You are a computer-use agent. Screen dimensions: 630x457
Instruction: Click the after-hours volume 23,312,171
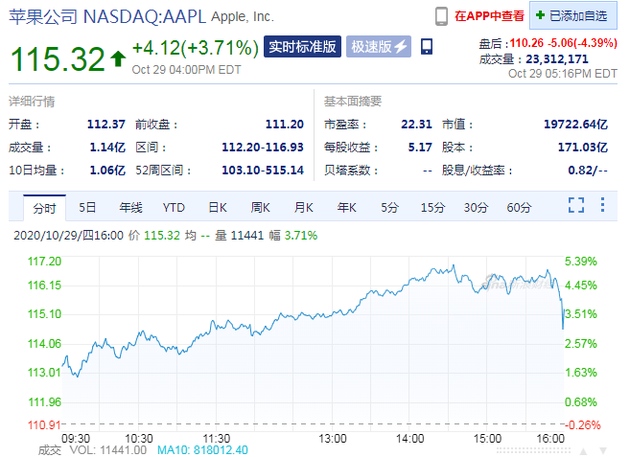click(x=557, y=59)
